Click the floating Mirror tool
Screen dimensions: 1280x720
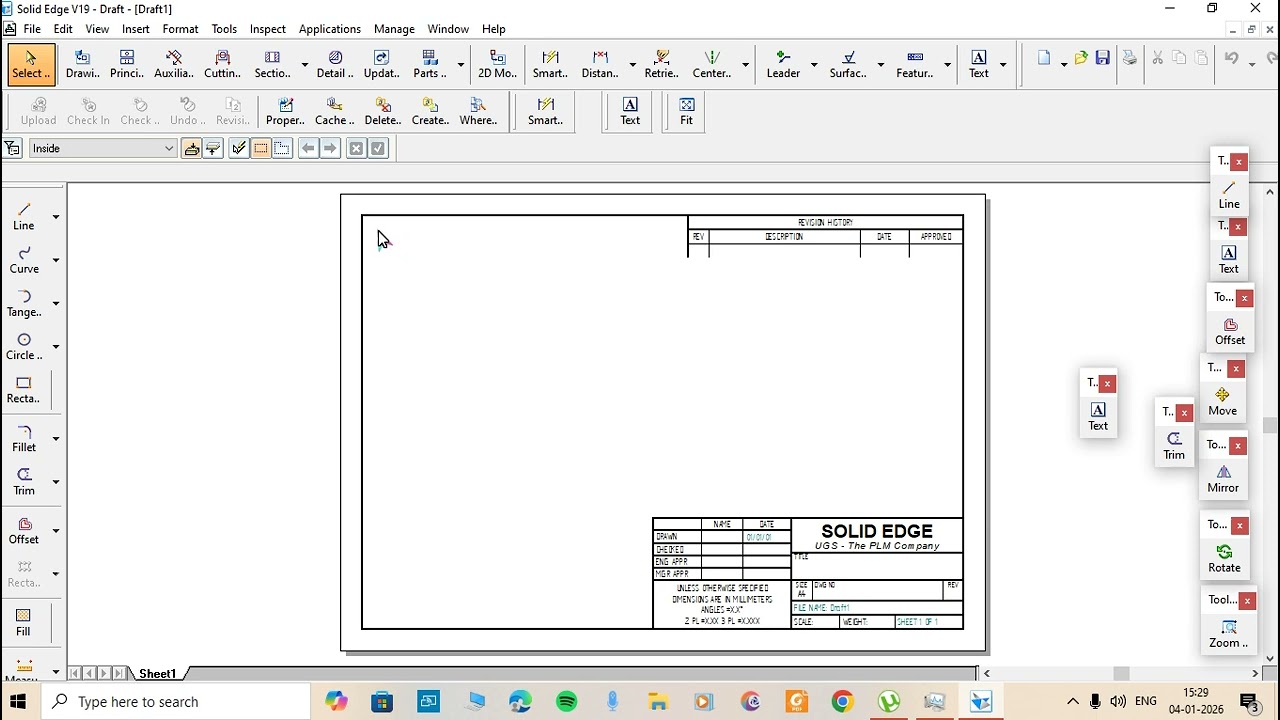1223,478
